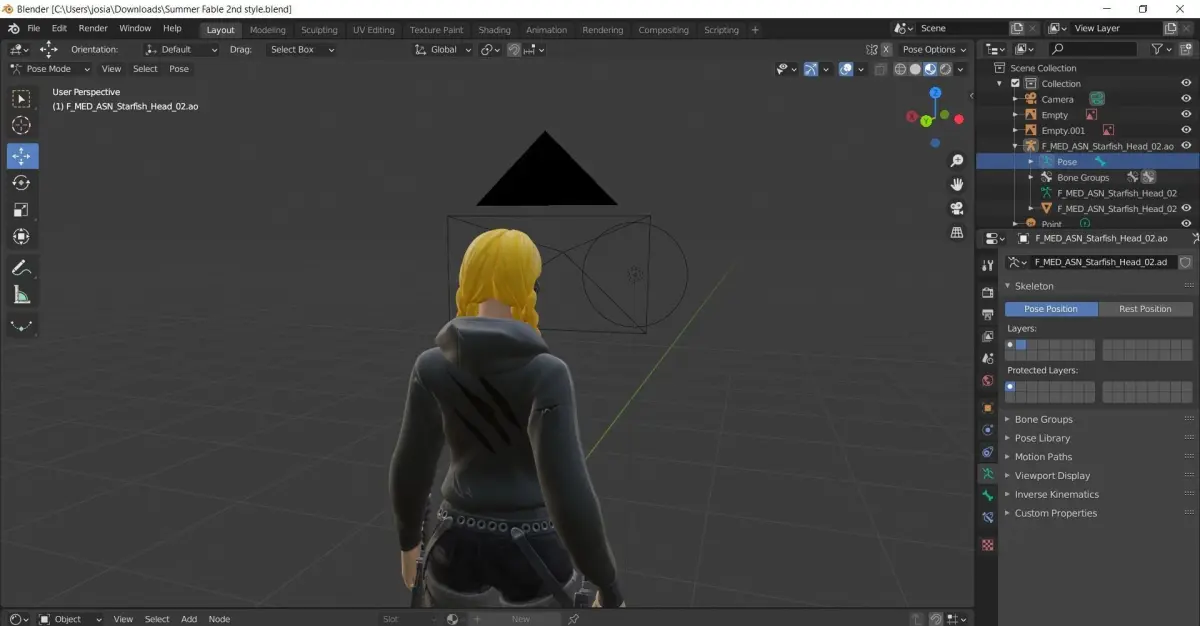This screenshot has height=626, width=1200.
Task: Open the Object Constraints properties tab
Action: (x=988, y=452)
